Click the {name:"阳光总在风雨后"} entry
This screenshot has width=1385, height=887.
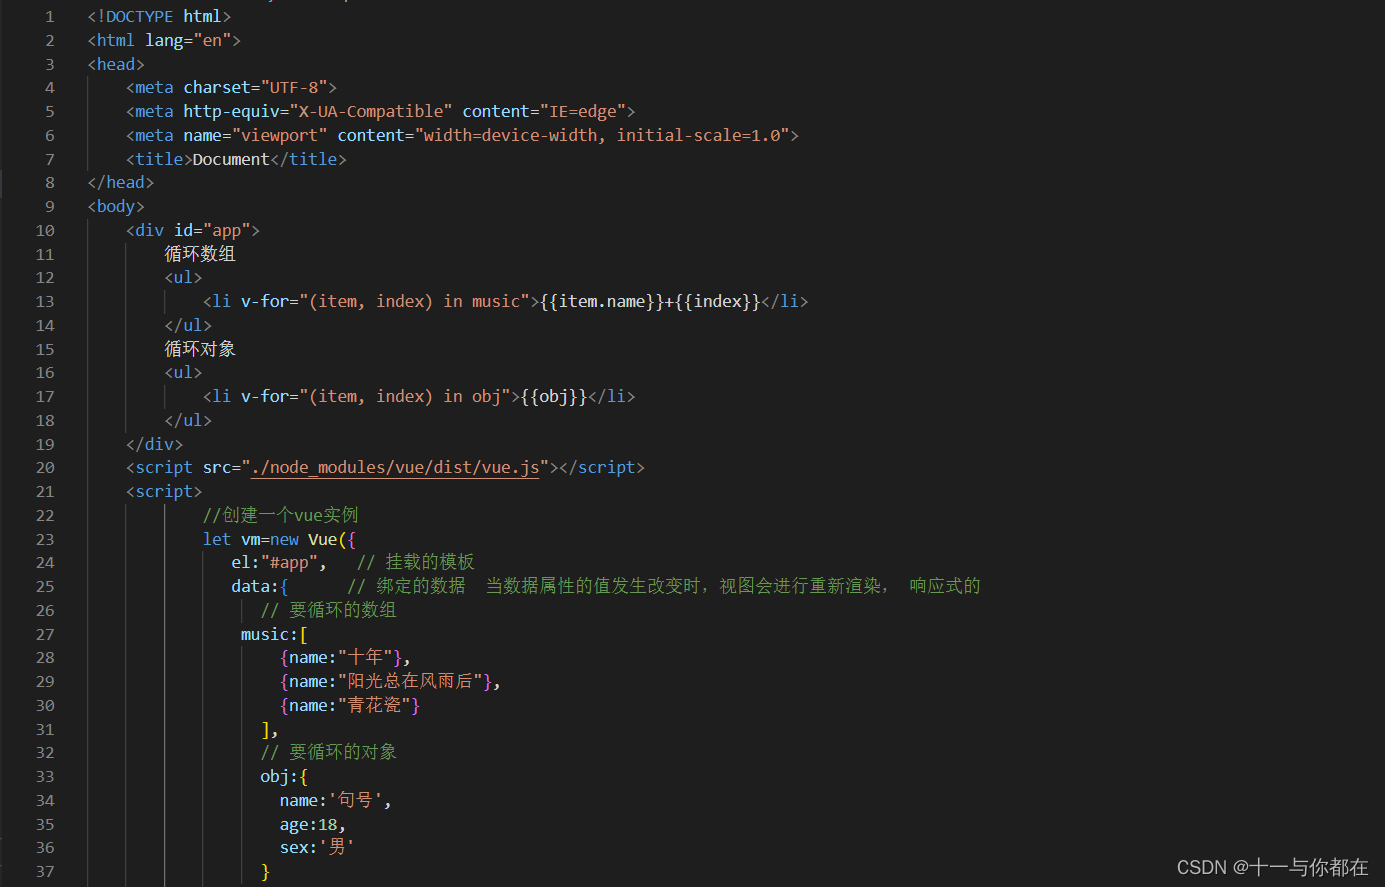pos(386,681)
